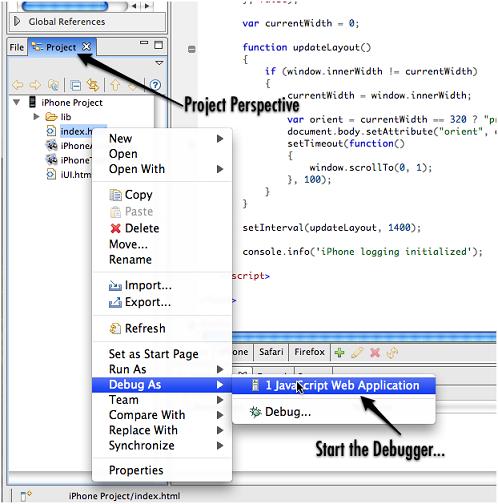Open the blue Help question-mark icon
The image size is (498, 504).
(x=155, y=85)
